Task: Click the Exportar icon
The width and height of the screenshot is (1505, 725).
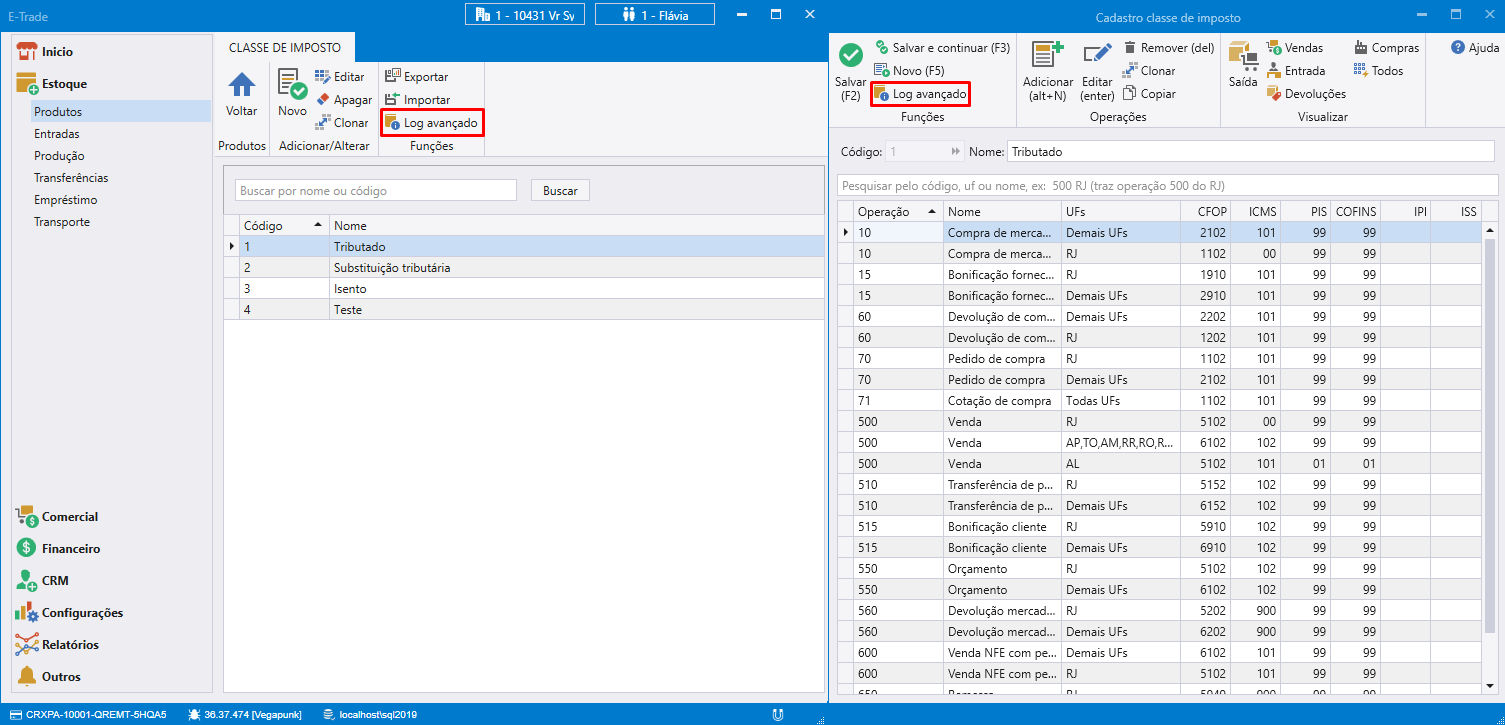Action: (x=393, y=77)
